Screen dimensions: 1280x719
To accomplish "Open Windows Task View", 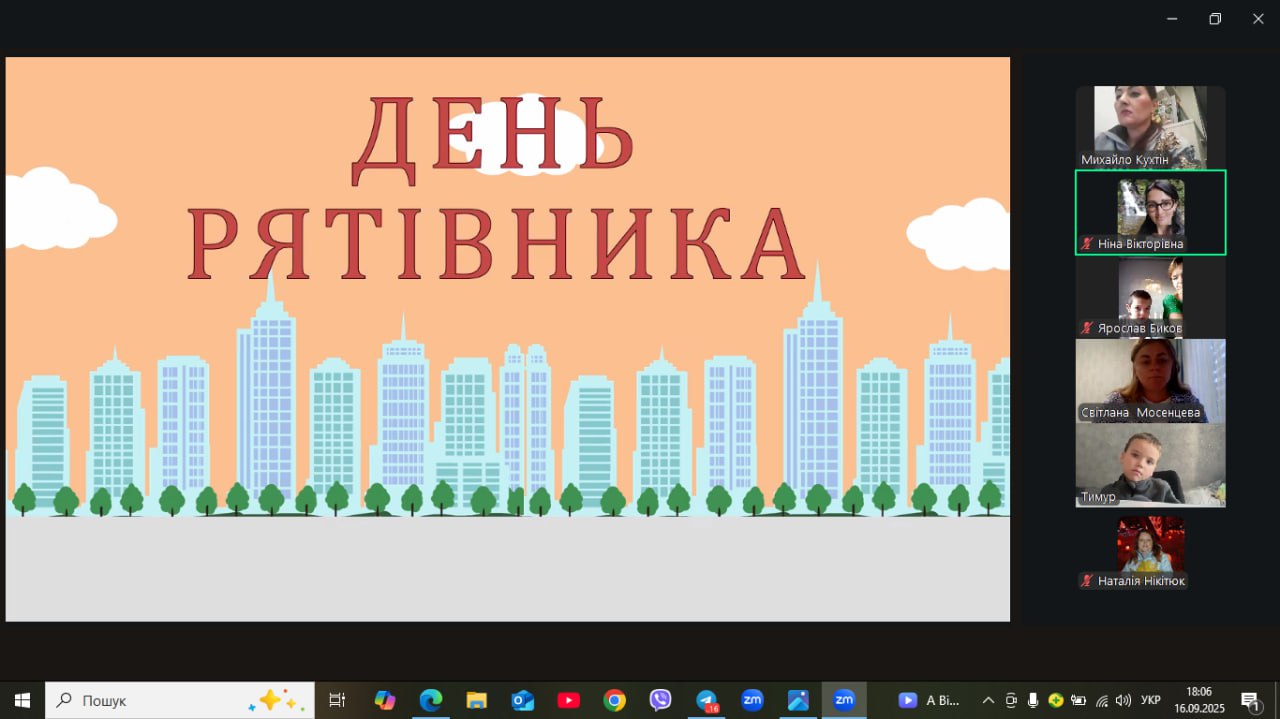I will pos(337,700).
